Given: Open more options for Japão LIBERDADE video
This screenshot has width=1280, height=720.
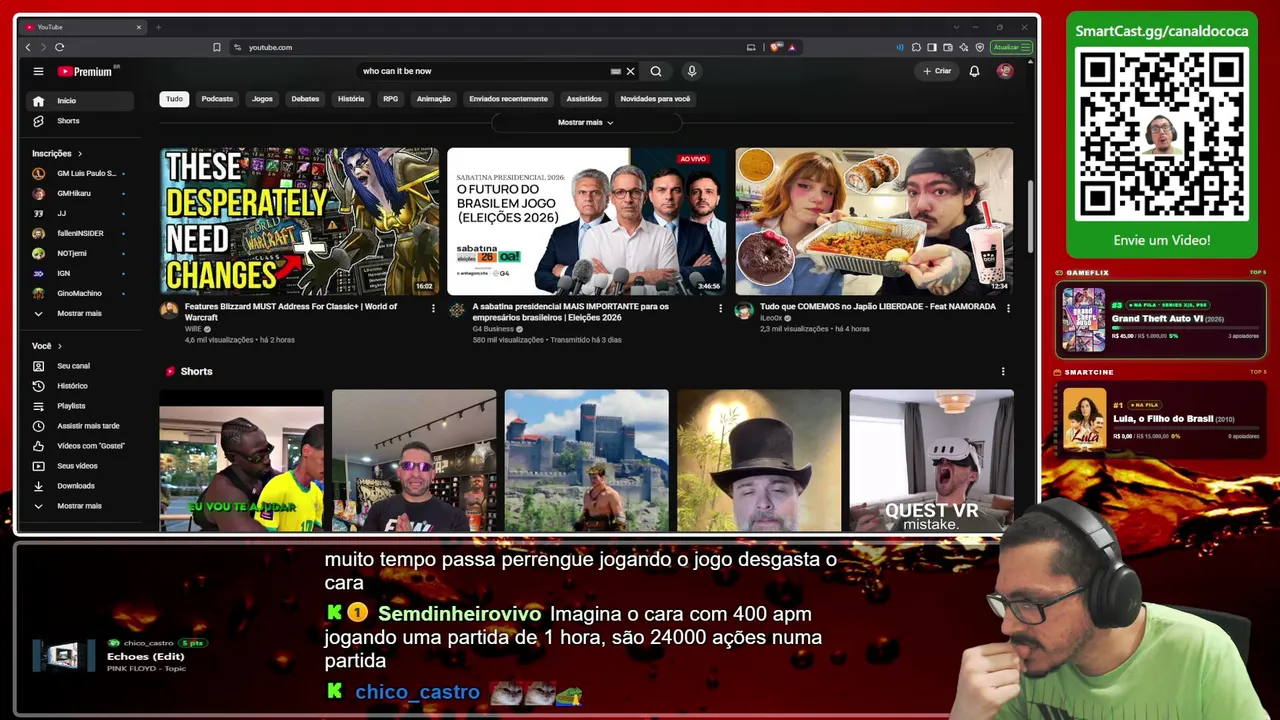Looking at the screenshot, I should [x=1007, y=308].
